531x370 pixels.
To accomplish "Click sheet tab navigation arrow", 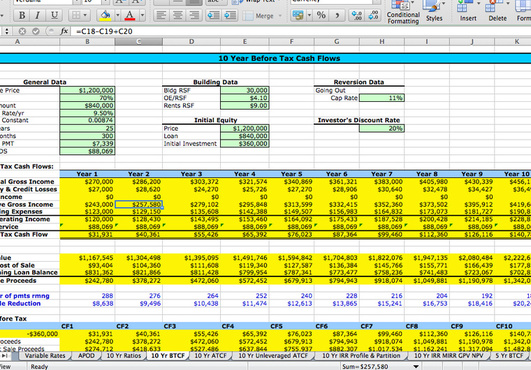I will tap(5, 356).
